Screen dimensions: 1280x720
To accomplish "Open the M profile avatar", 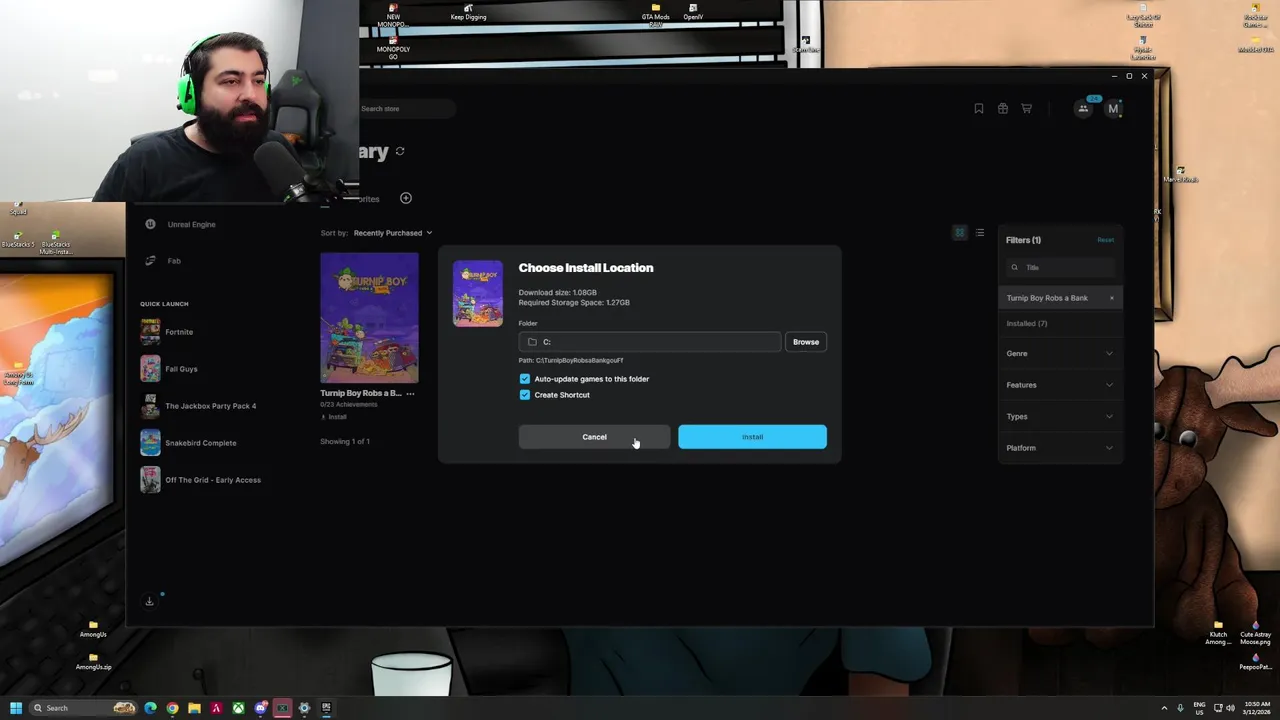I will tap(1113, 109).
